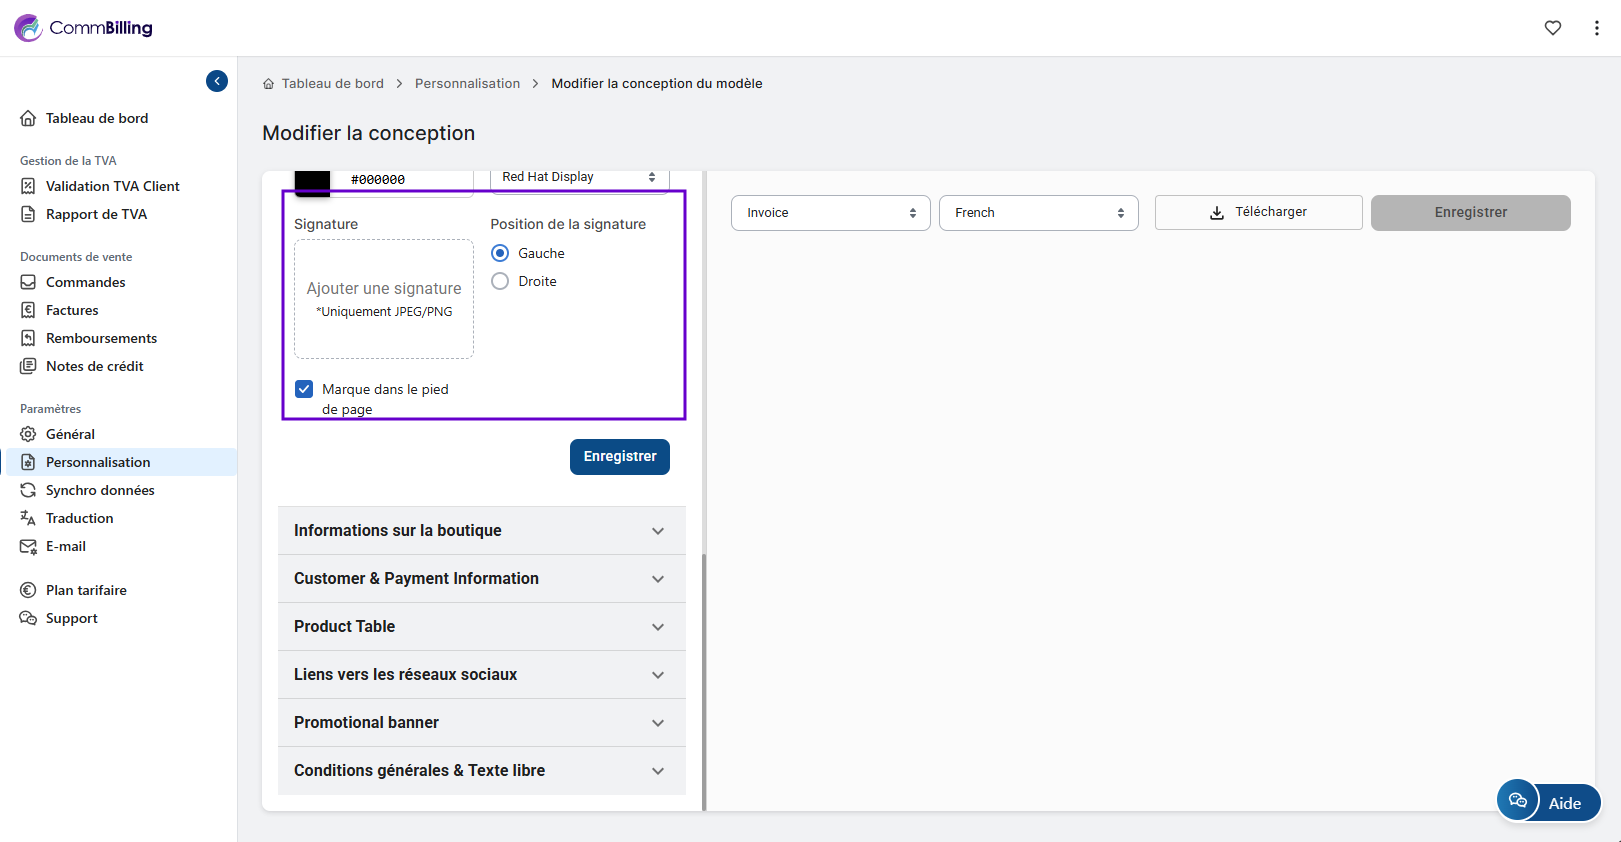Uncheck Marque dans le pied de page
Viewport: 1621px width, 842px height.
click(x=304, y=389)
